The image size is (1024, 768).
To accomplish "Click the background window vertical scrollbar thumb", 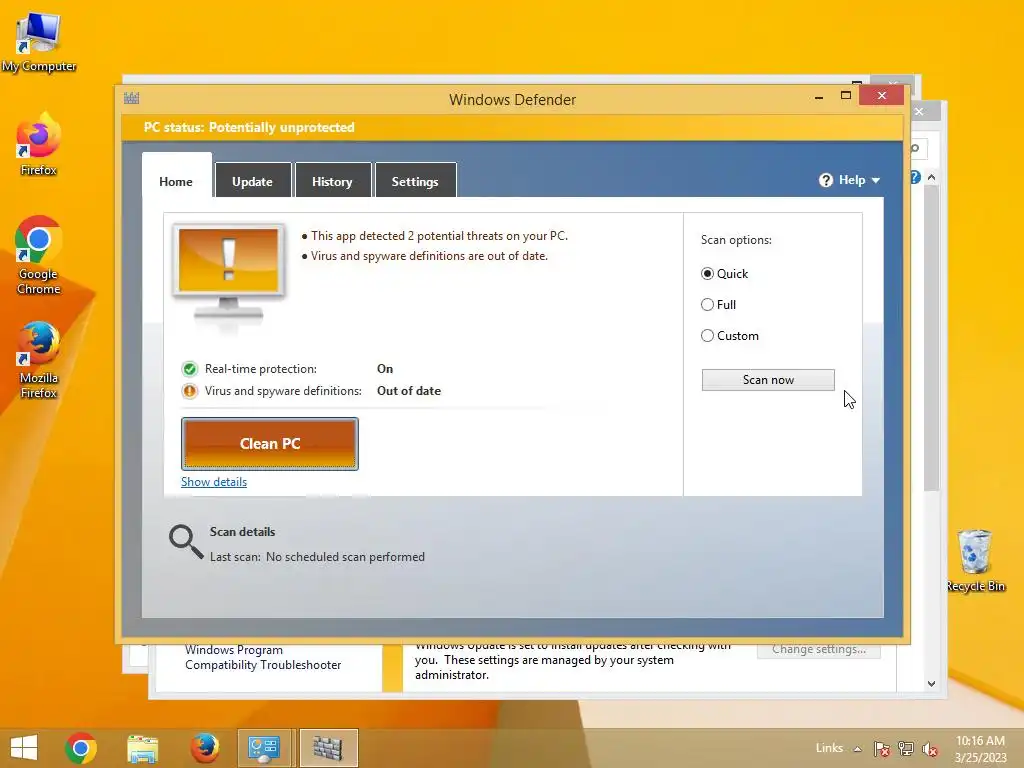I will (932, 338).
